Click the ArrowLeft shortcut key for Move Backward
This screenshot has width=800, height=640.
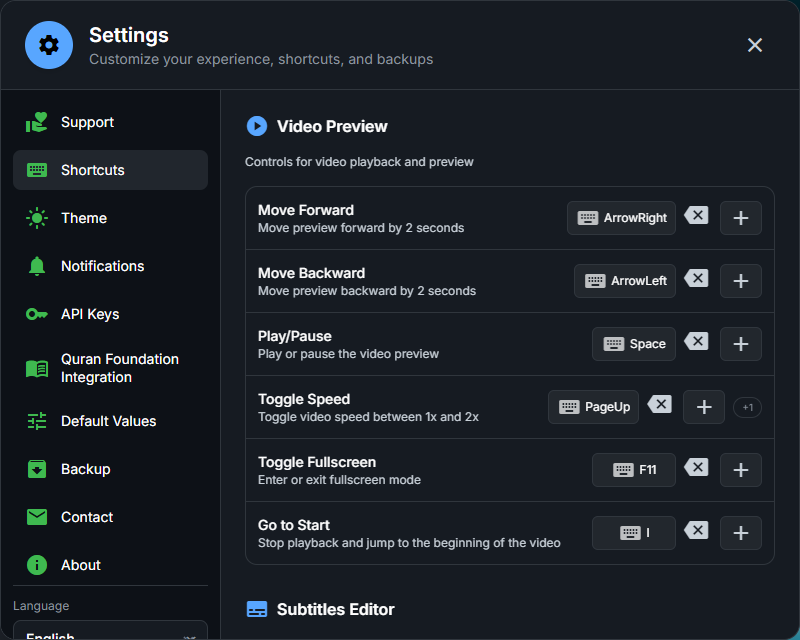tap(625, 281)
